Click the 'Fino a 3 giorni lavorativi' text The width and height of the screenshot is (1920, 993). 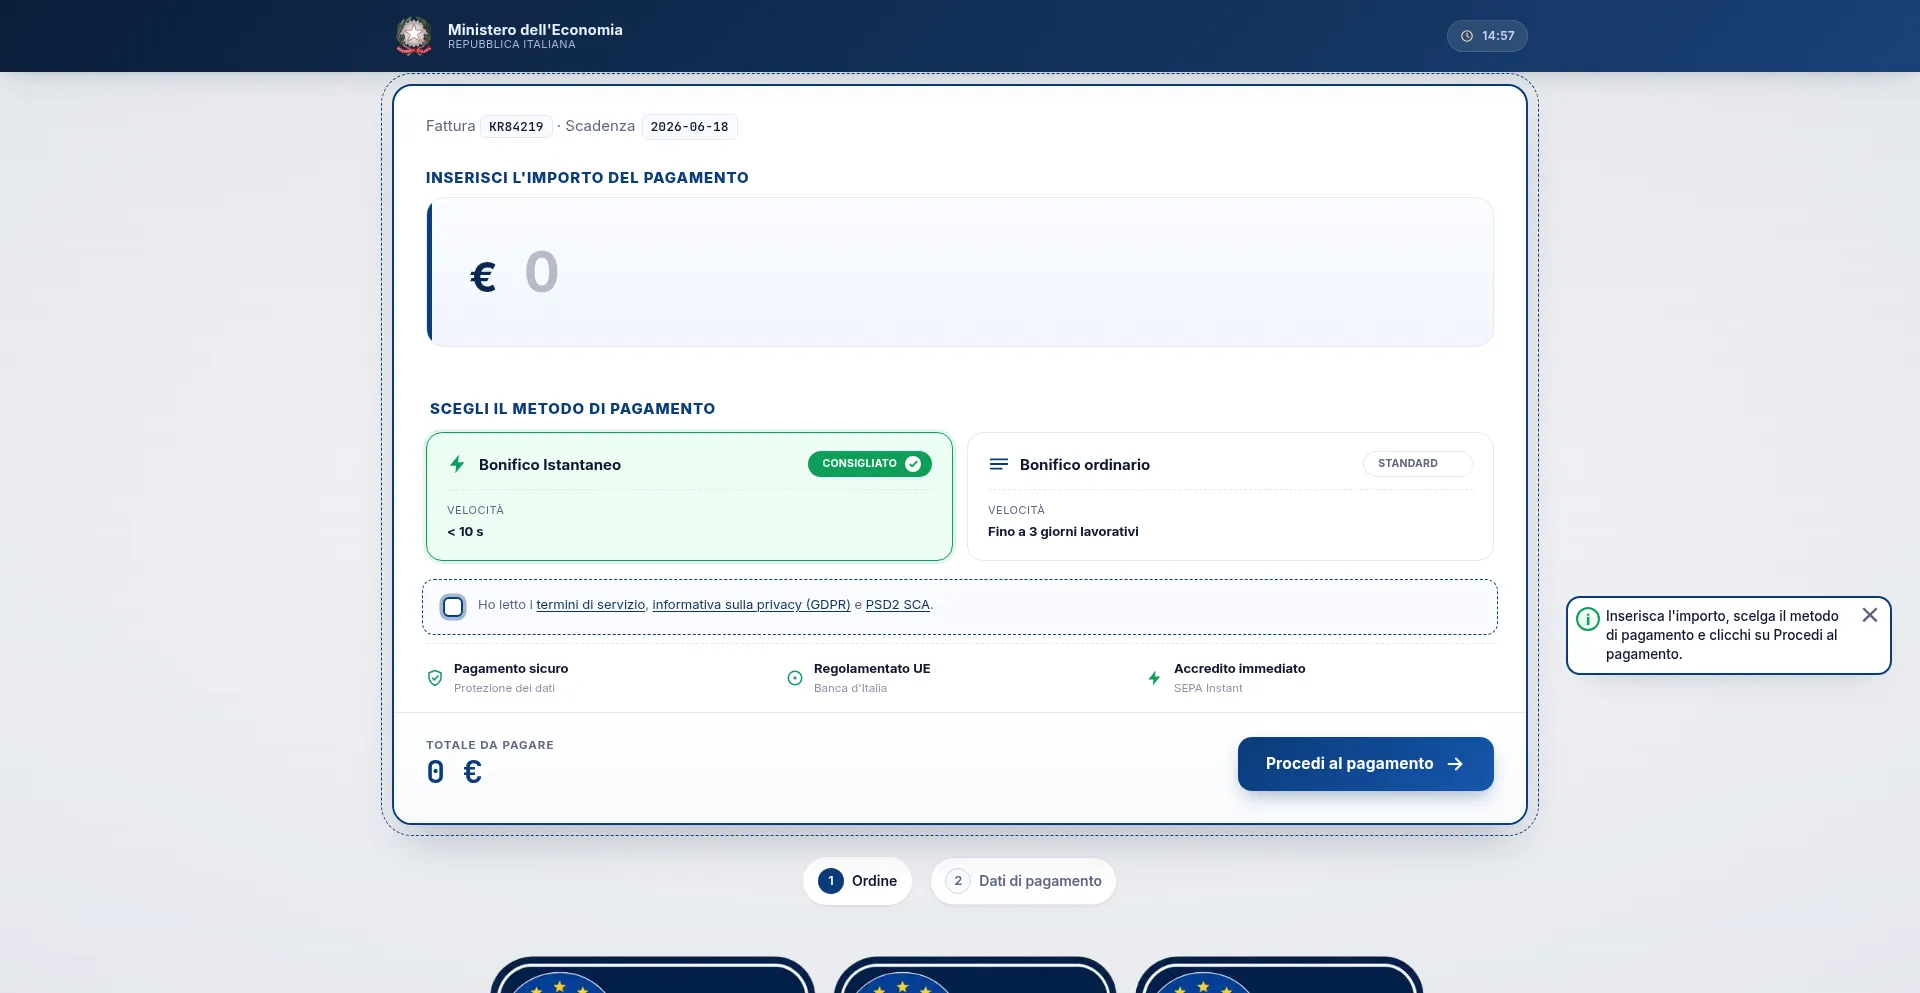pos(1063,532)
